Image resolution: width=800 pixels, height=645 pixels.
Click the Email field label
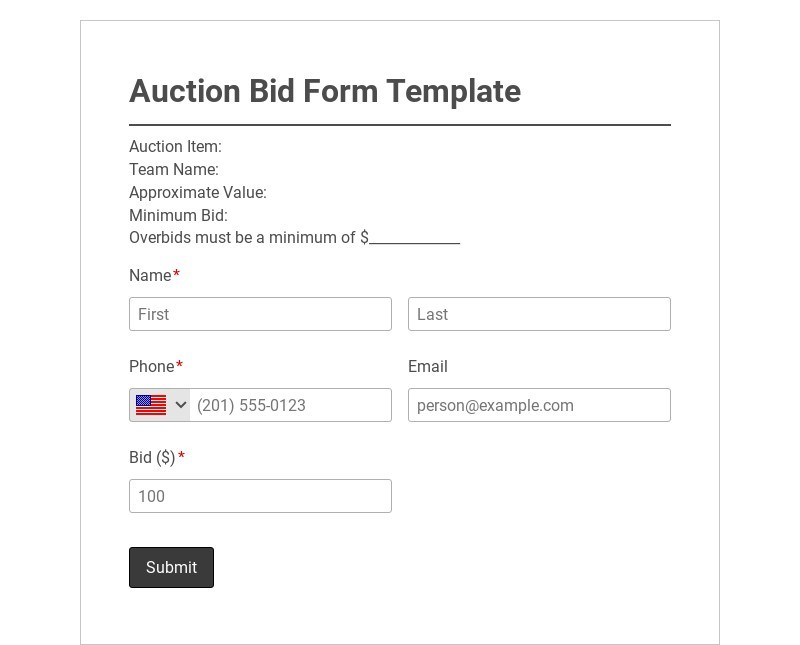click(428, 366)
